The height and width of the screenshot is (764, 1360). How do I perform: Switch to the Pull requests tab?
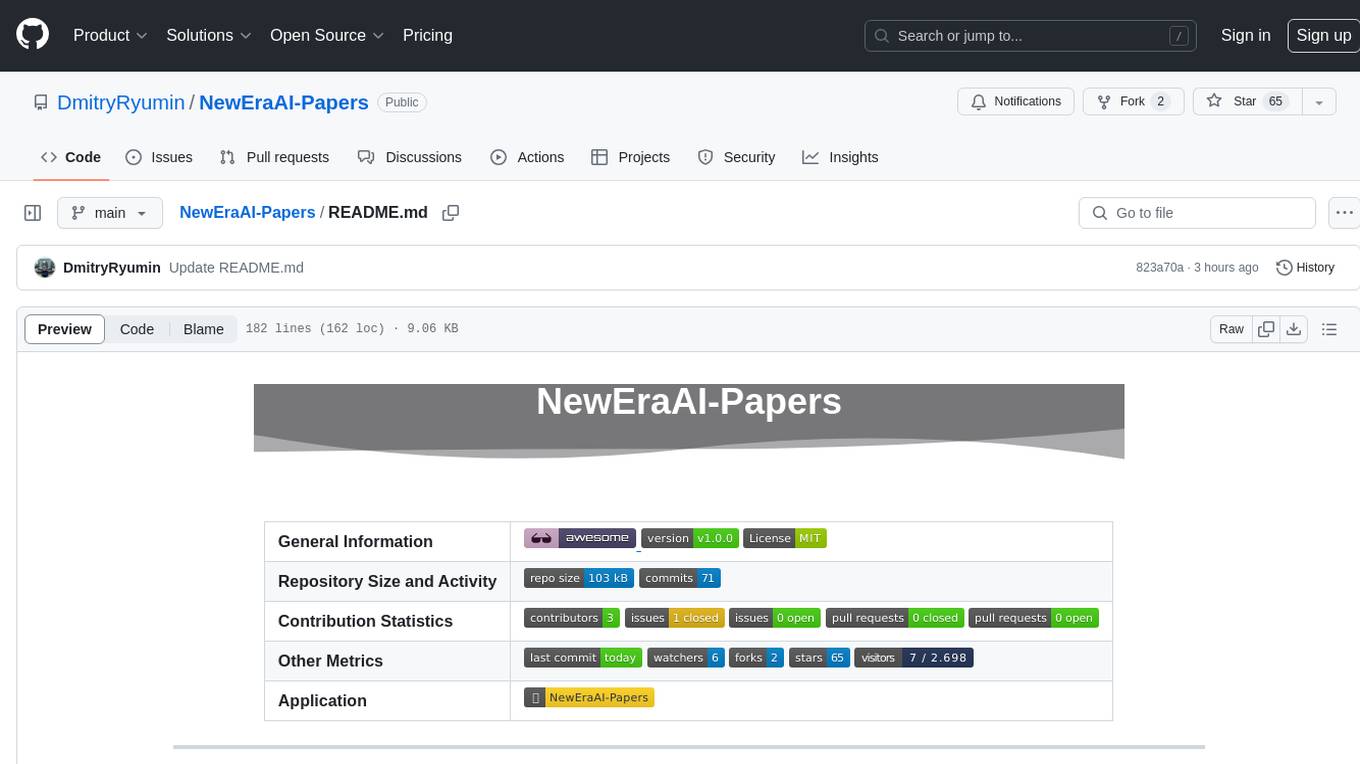click(x=274, y=157)
